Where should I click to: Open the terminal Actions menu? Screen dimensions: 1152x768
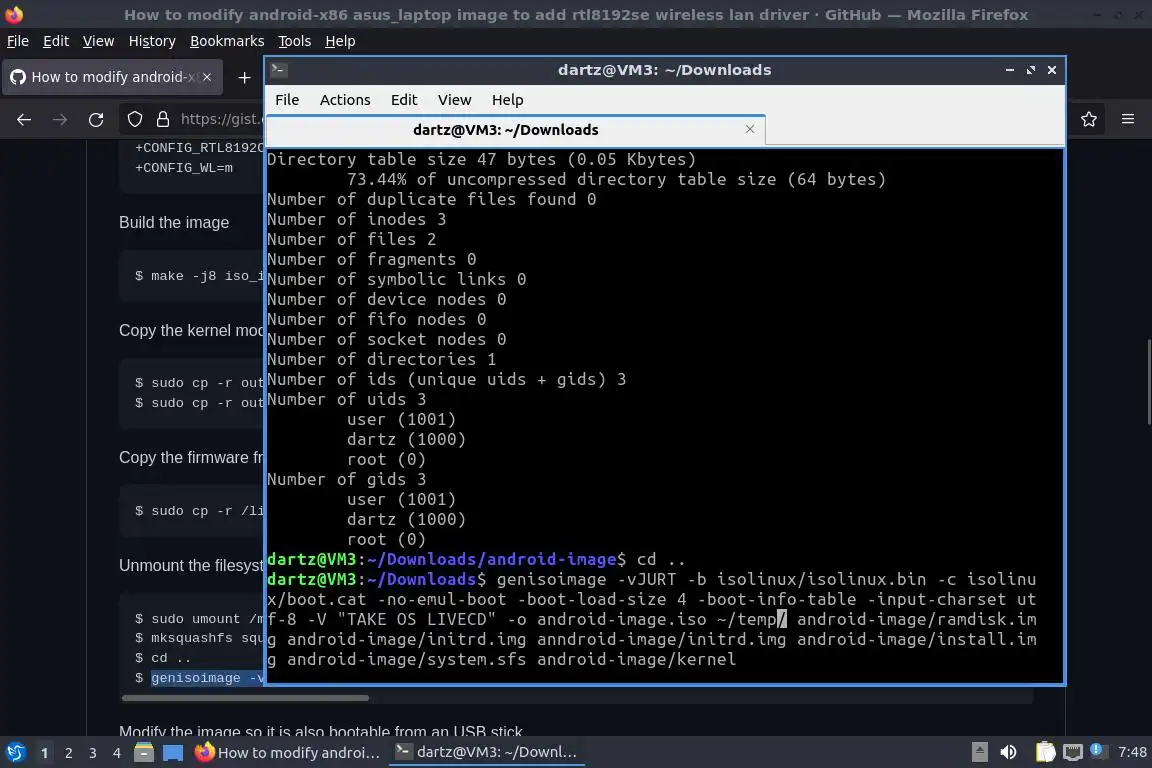(345, 100)
